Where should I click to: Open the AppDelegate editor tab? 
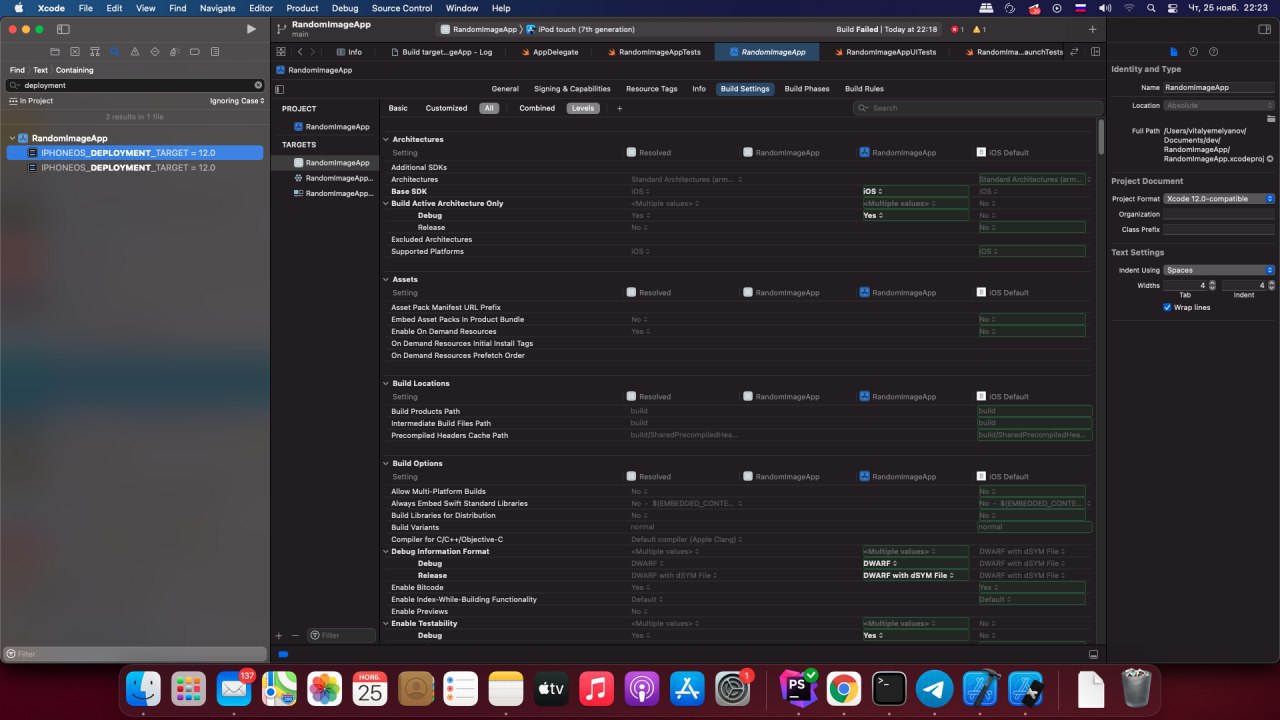[549, 52]
